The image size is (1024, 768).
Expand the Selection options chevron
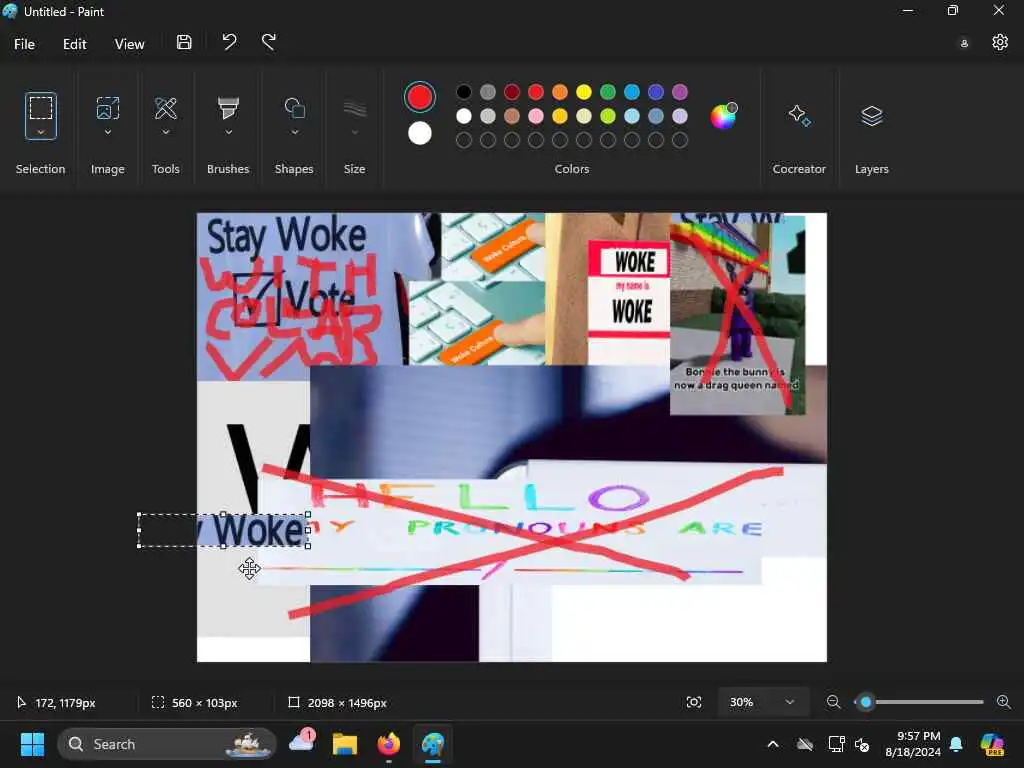(40, 132)
